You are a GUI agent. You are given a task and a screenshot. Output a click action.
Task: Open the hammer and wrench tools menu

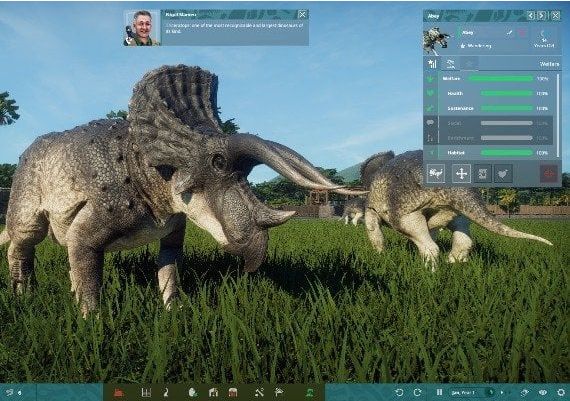point(259,393)
